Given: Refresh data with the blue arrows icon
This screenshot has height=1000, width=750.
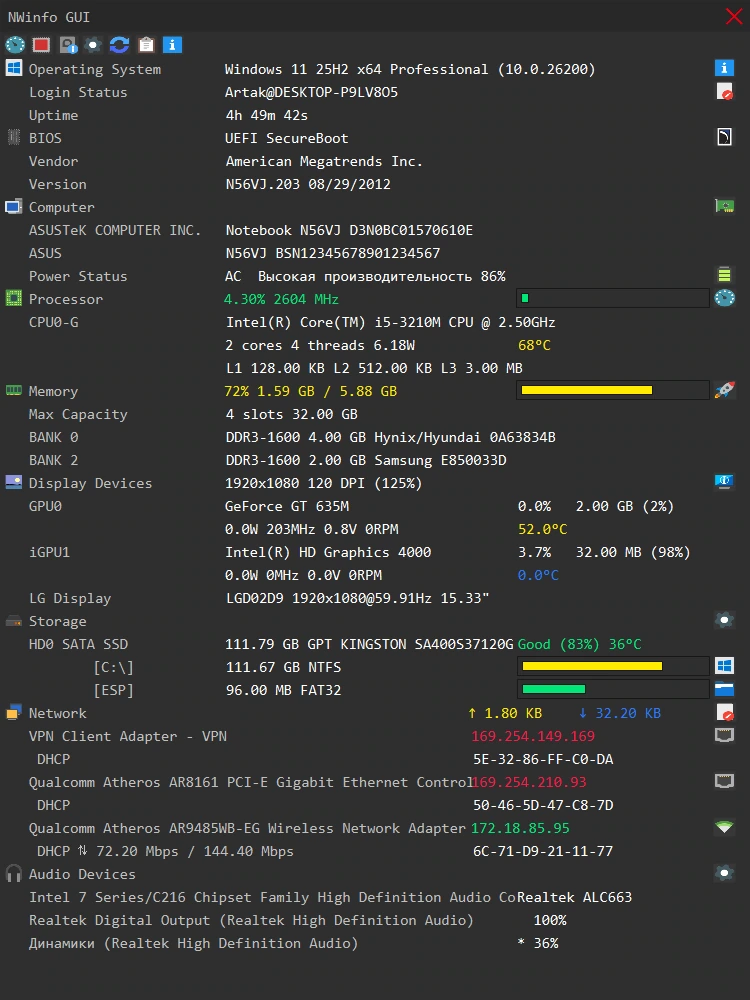Looking at the screenshot, I should 119,45.
